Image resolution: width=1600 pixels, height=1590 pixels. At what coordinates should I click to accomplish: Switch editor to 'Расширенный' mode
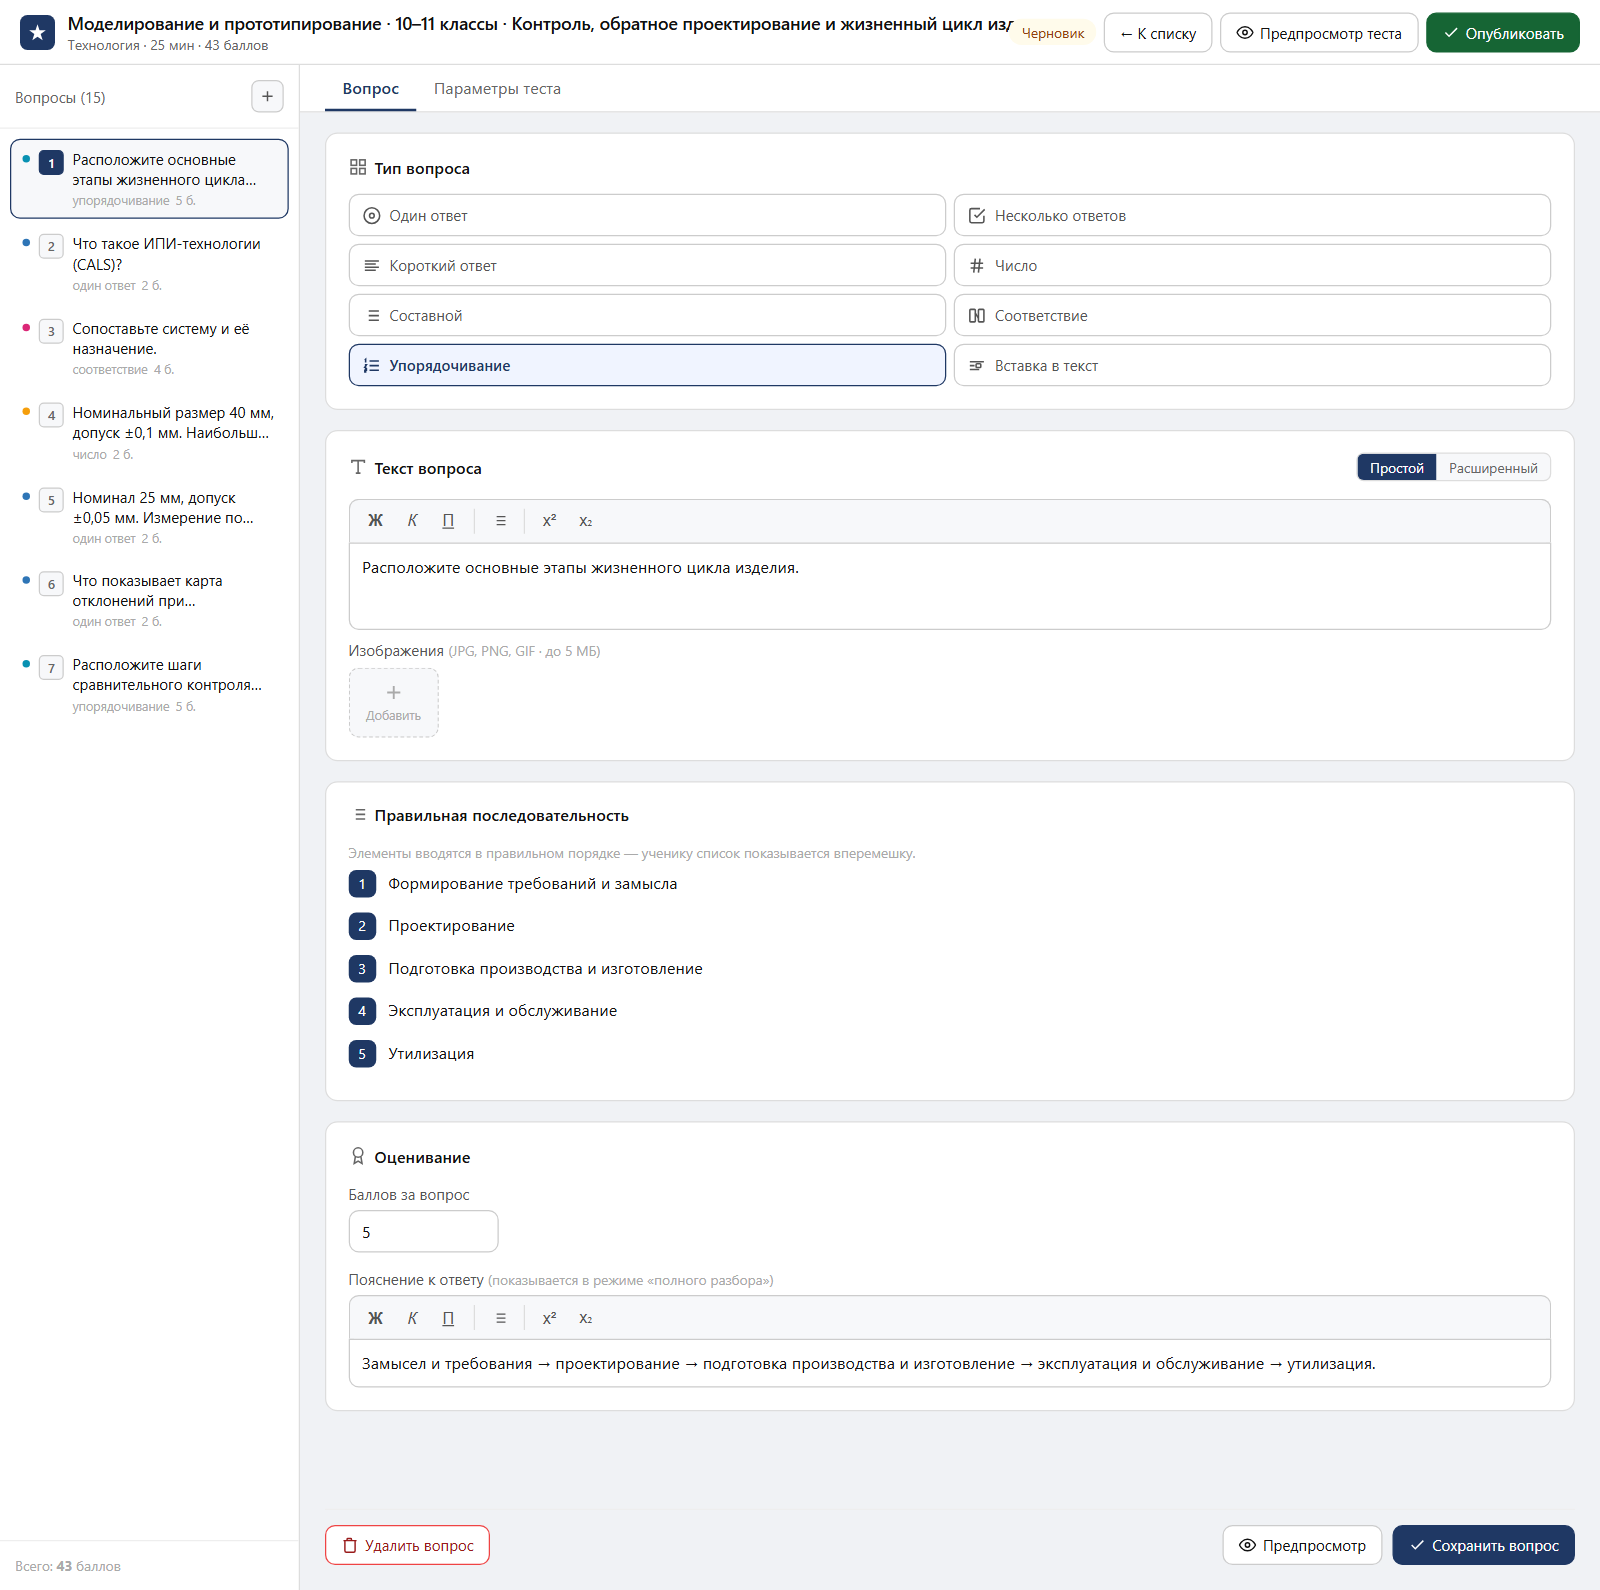point(1493,468)
